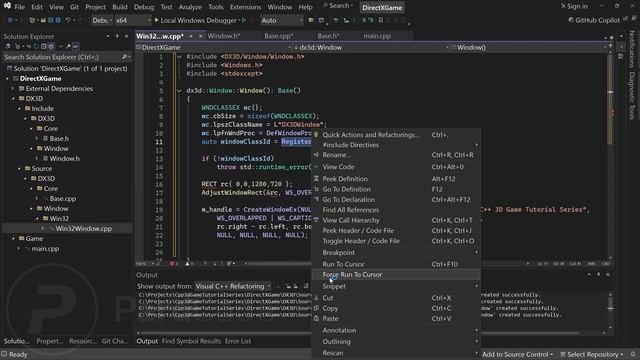This screenshot has width=640, height=360.
Task: Open Show output from Visual C++ Refactoring dropdown
Action: [233, 286]
